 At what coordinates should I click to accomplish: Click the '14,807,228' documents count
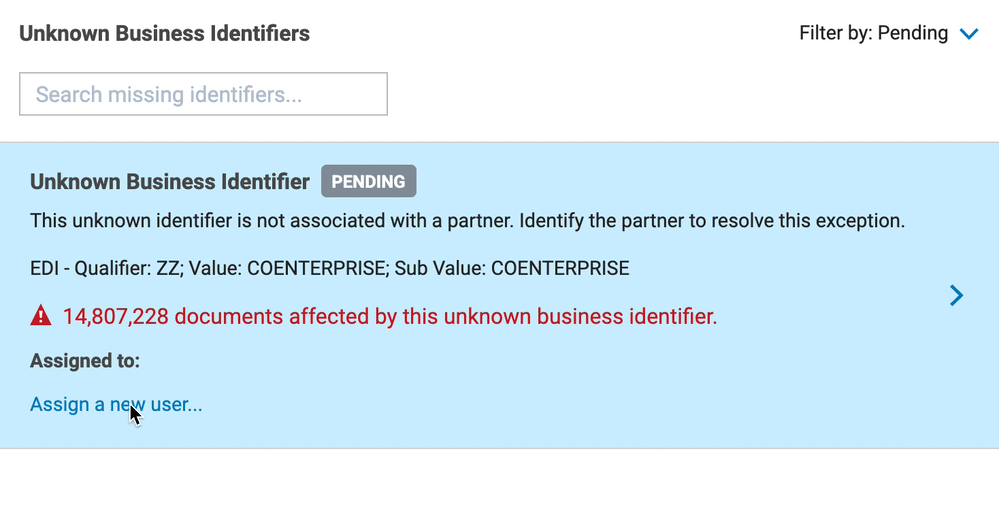[x=116, y=316]
